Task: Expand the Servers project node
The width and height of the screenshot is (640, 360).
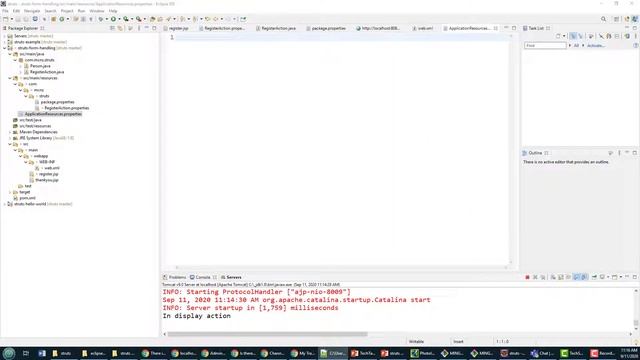Action: 5,36
